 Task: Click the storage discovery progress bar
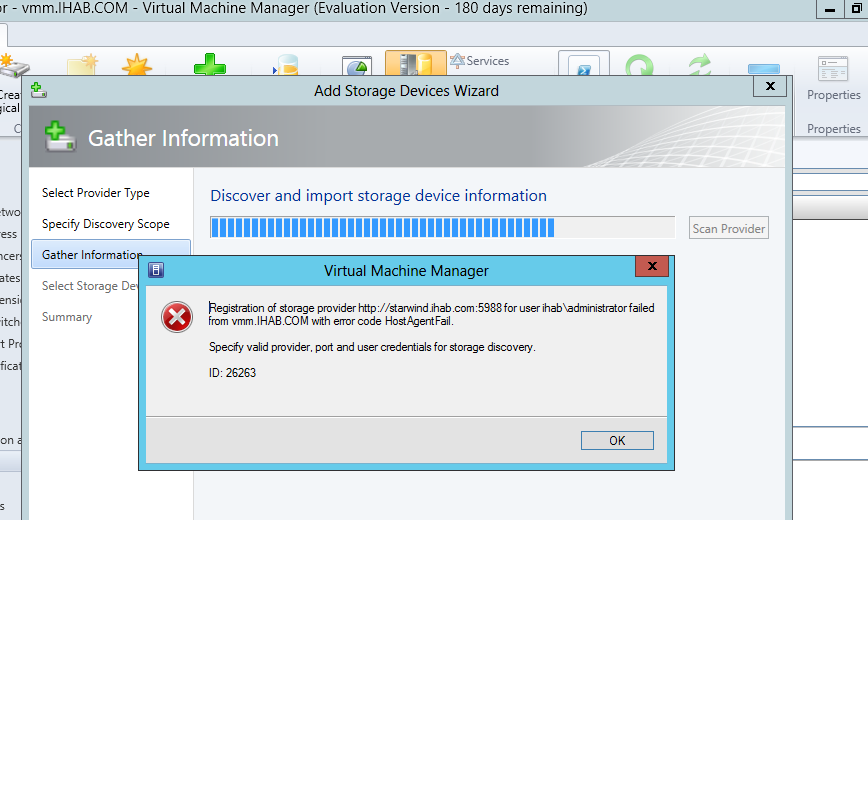(442, 228)
